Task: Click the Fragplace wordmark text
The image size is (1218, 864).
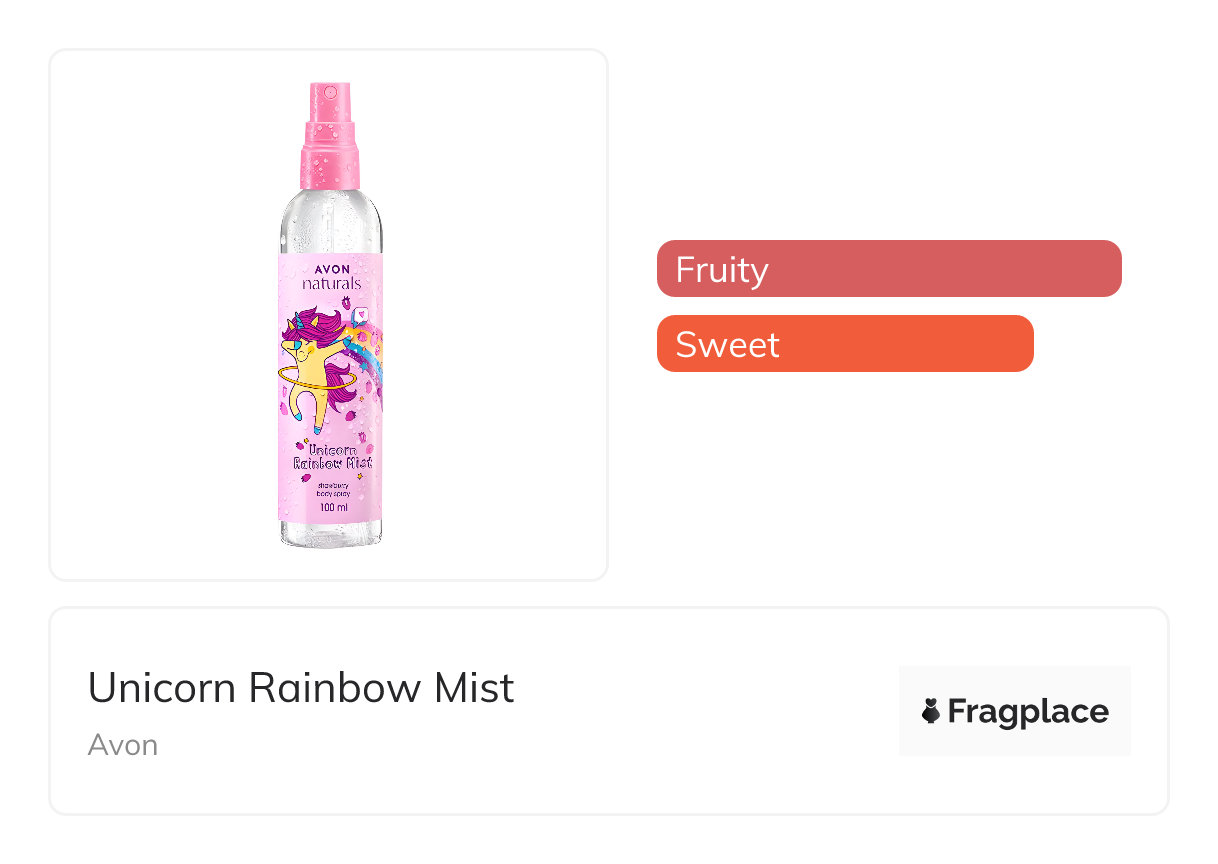Action: (x=1027, y=711)
